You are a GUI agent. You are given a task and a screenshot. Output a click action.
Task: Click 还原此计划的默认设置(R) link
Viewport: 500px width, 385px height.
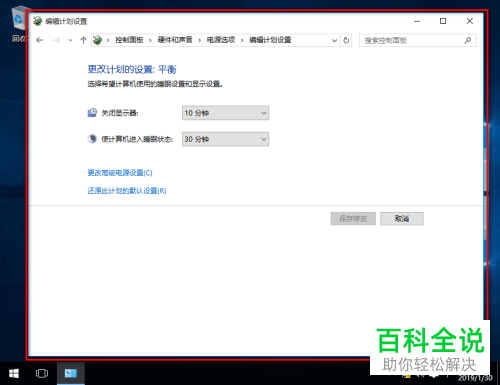click(127, 191)
